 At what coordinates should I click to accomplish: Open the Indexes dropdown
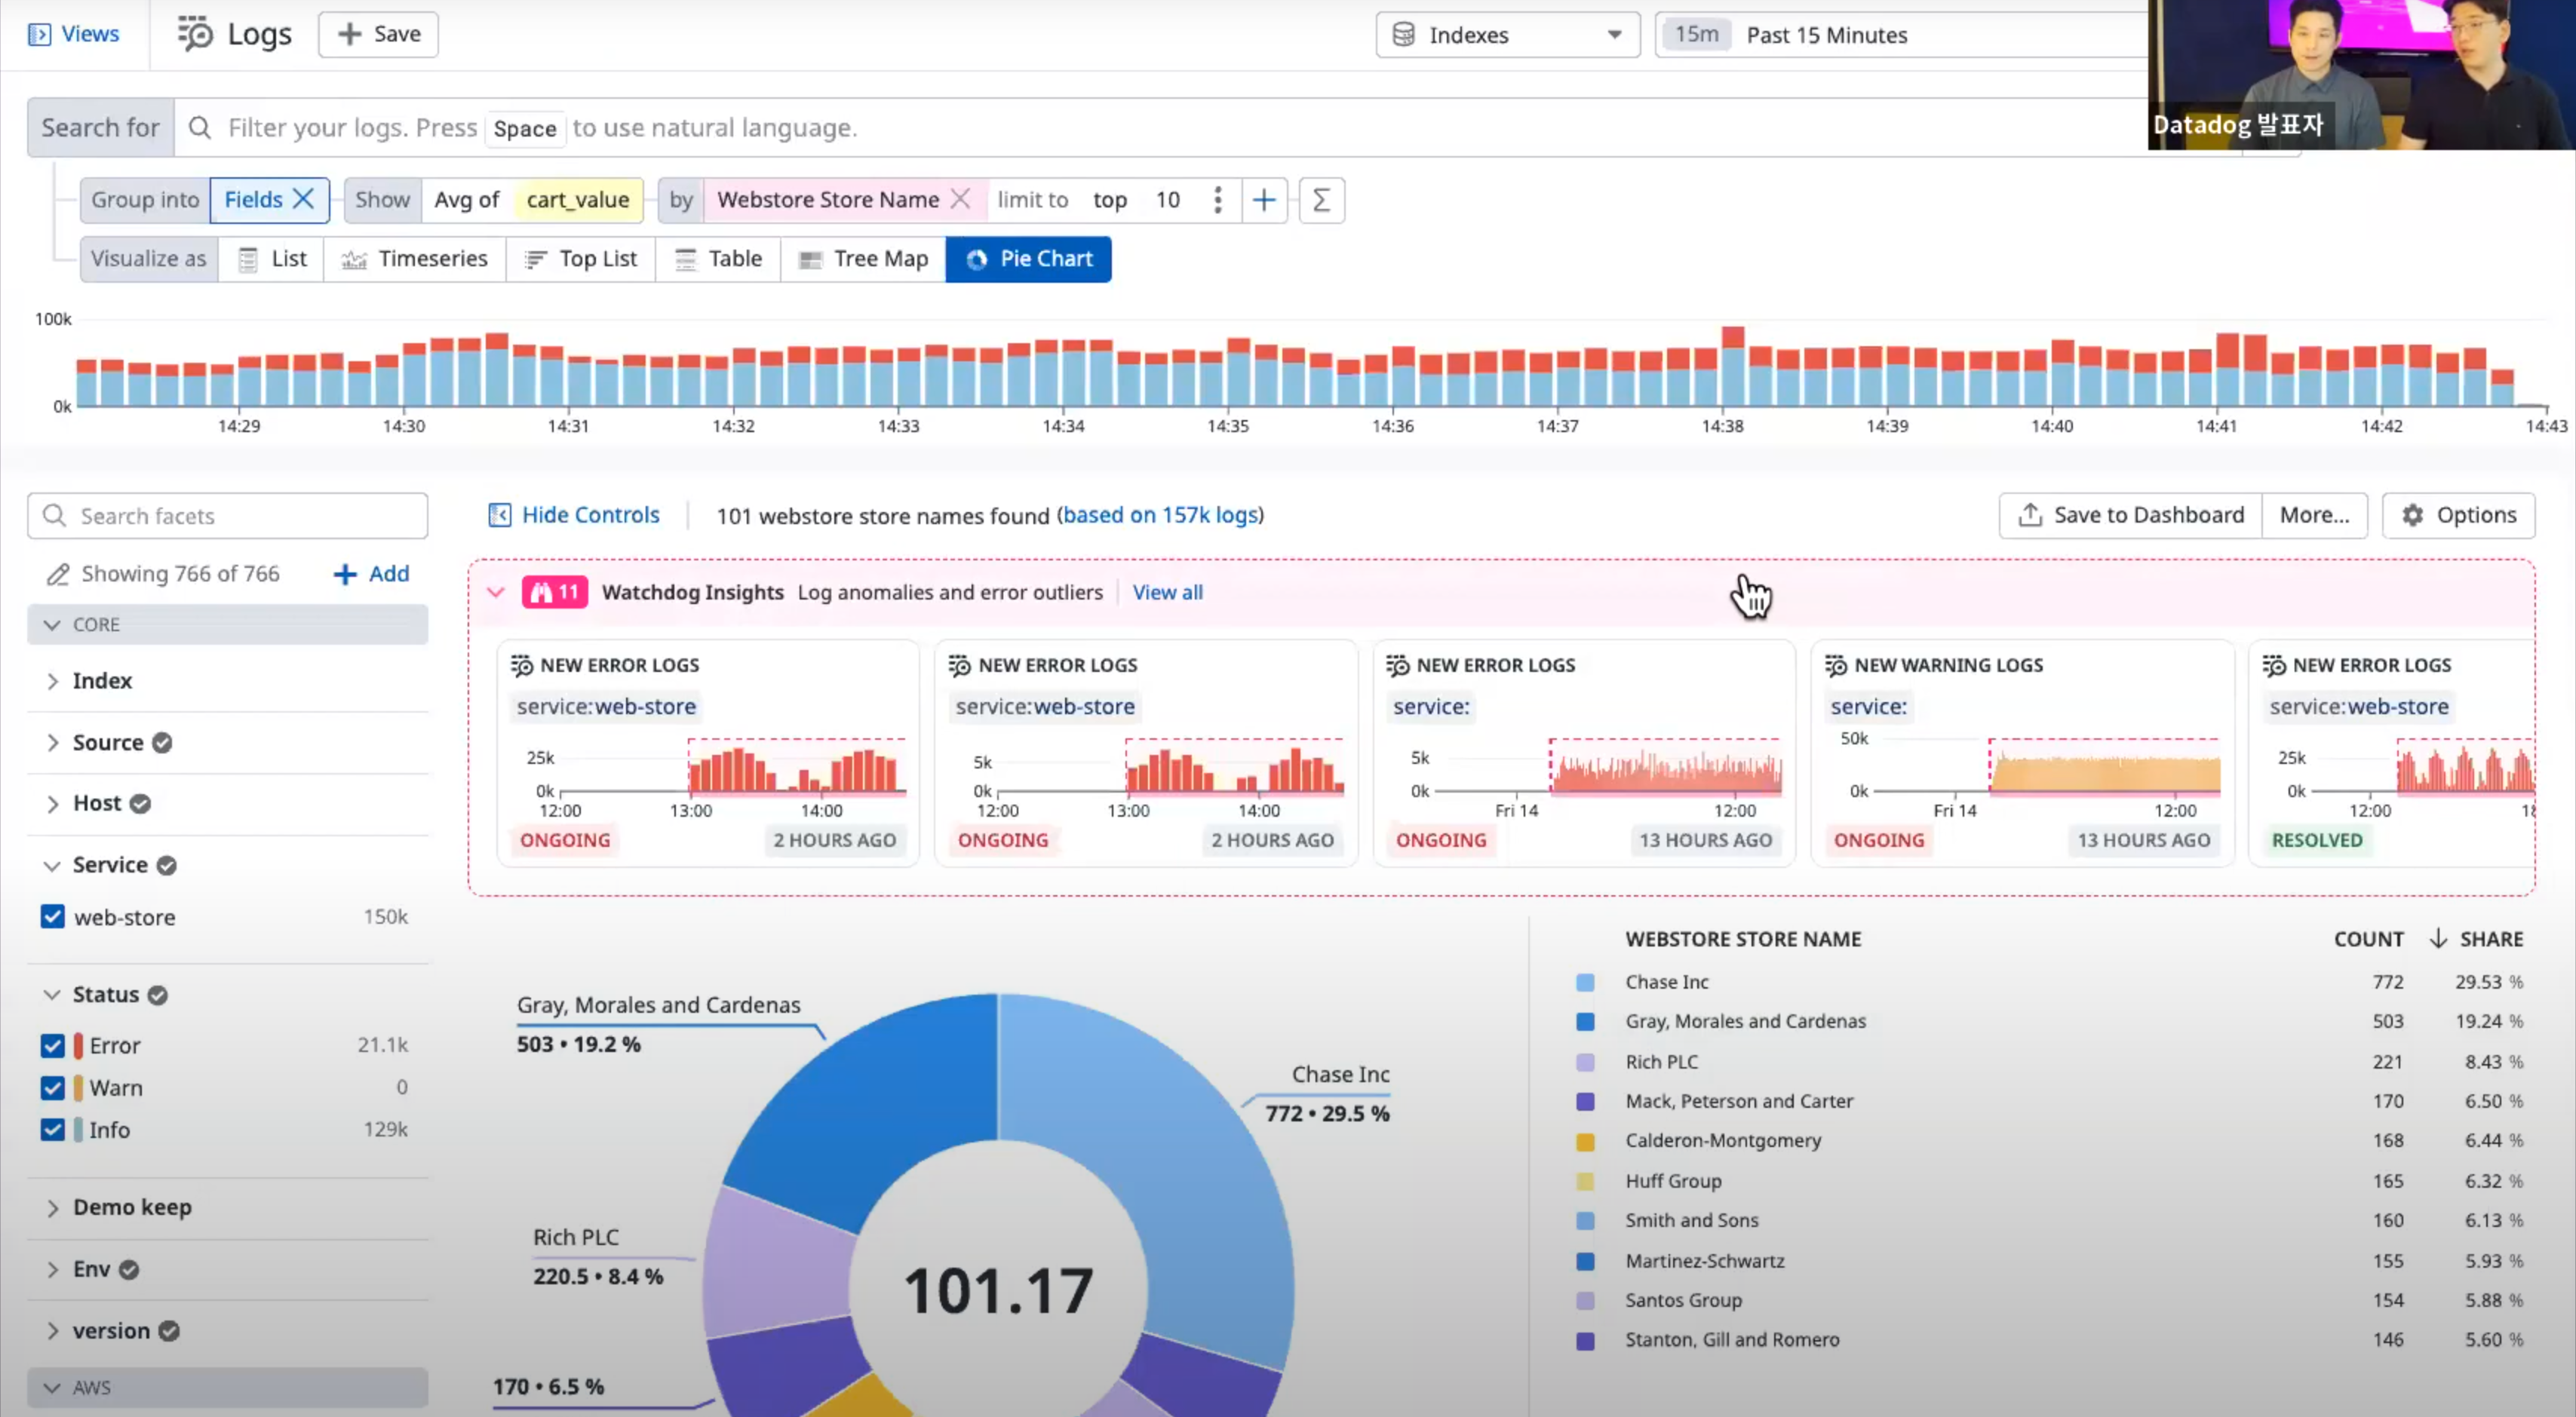click(1507, 35)
